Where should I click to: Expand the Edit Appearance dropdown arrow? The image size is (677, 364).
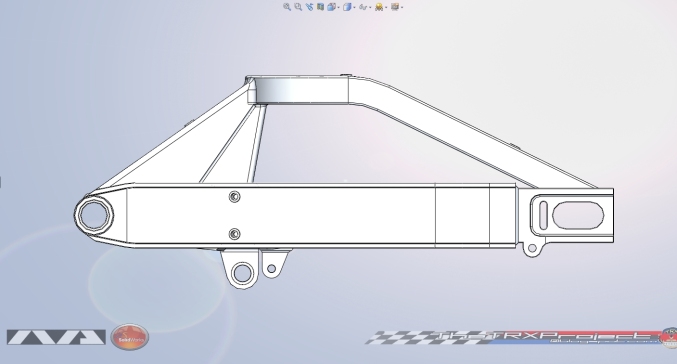click(x=386, y=7)
